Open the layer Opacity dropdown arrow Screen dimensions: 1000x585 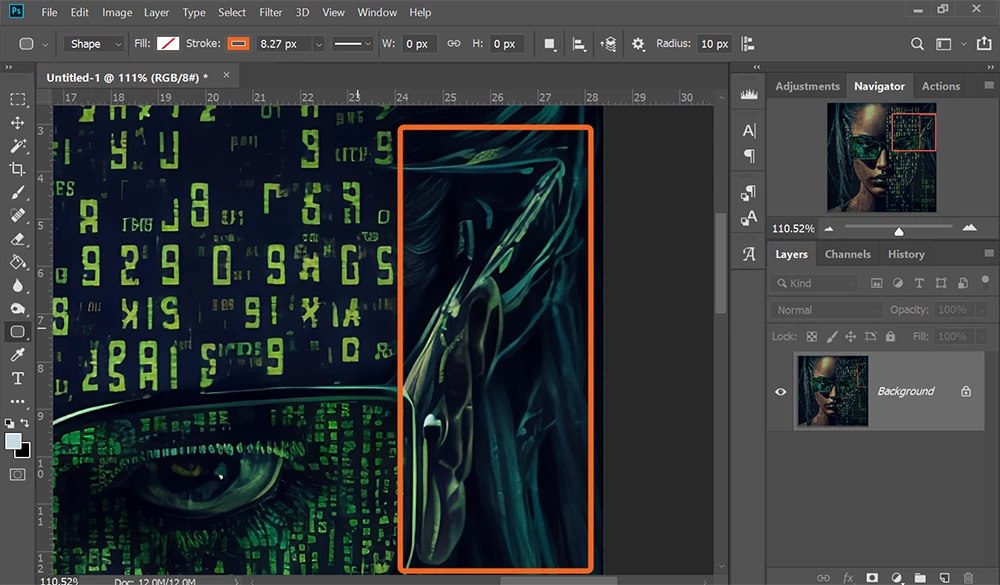click(981, 310)
